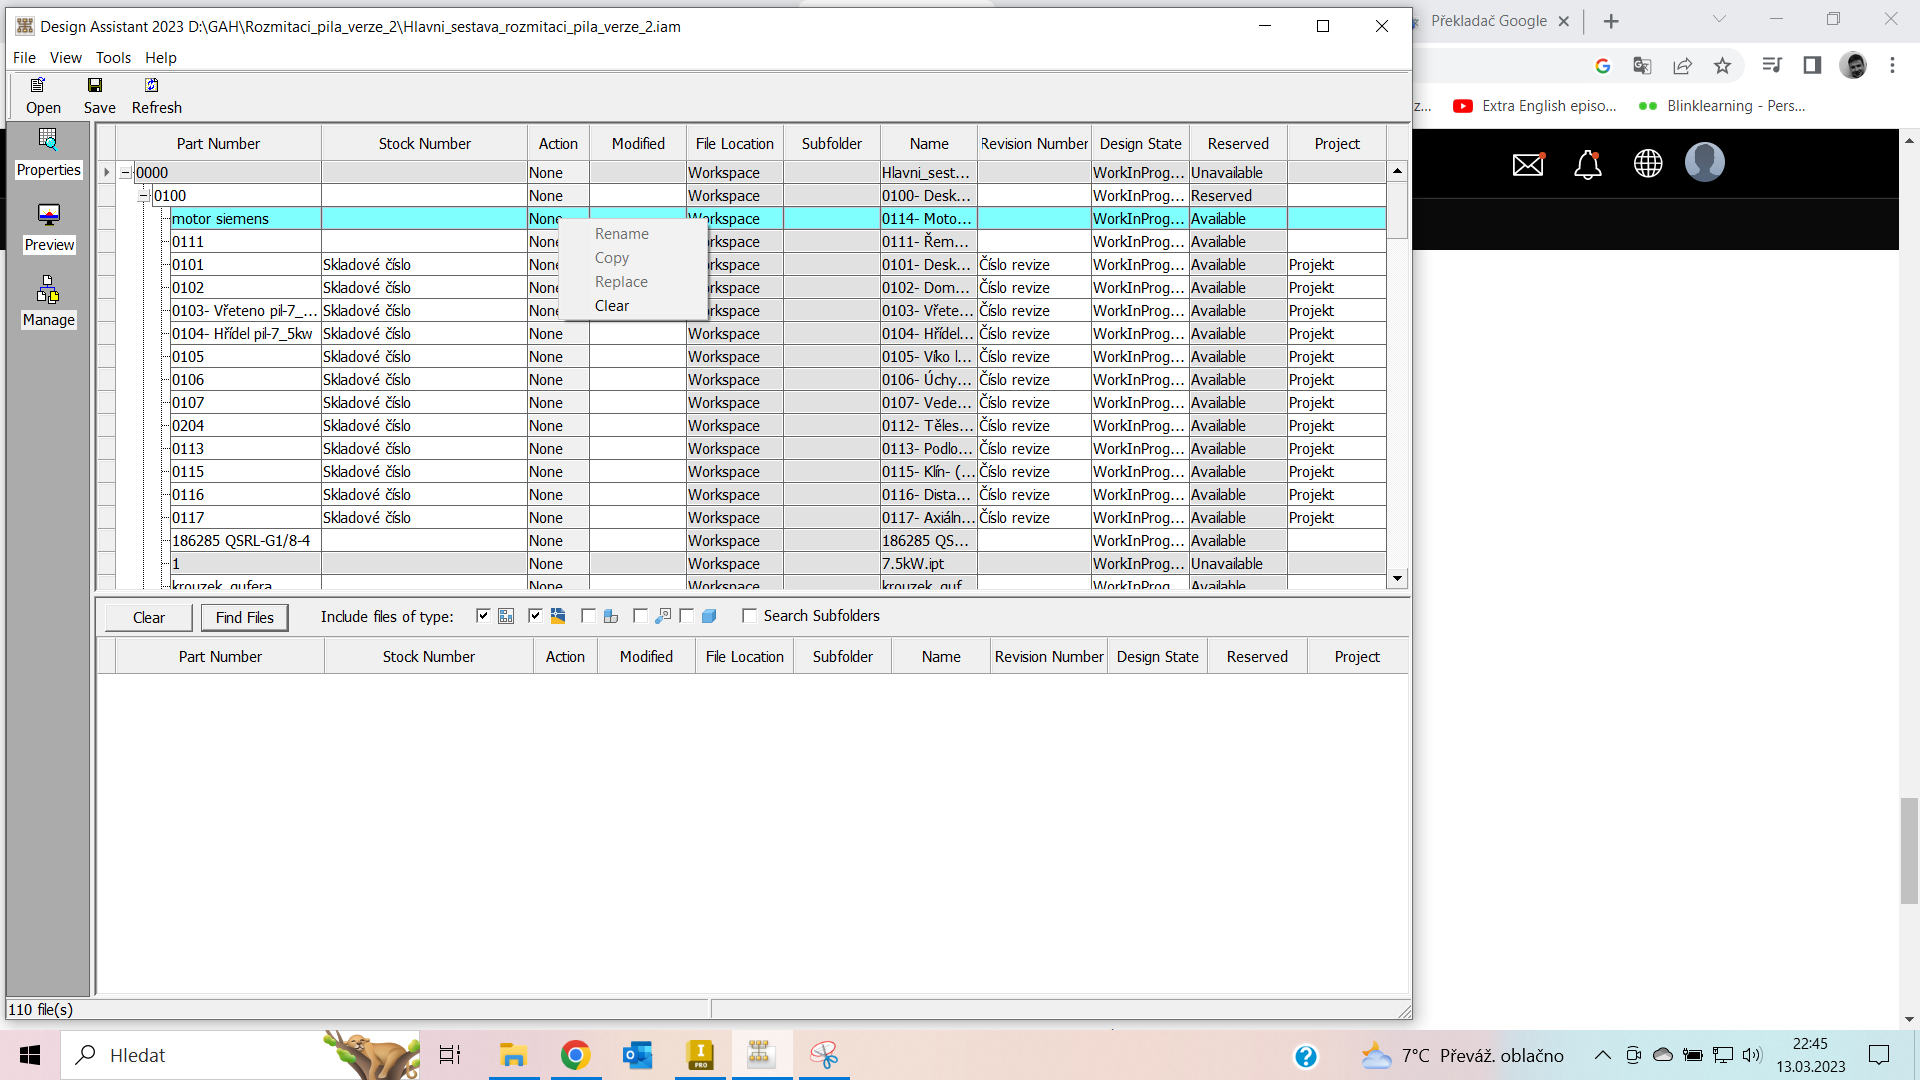
Task: Collapse the 0000 tree node
Action: click(x=126, y=173)
